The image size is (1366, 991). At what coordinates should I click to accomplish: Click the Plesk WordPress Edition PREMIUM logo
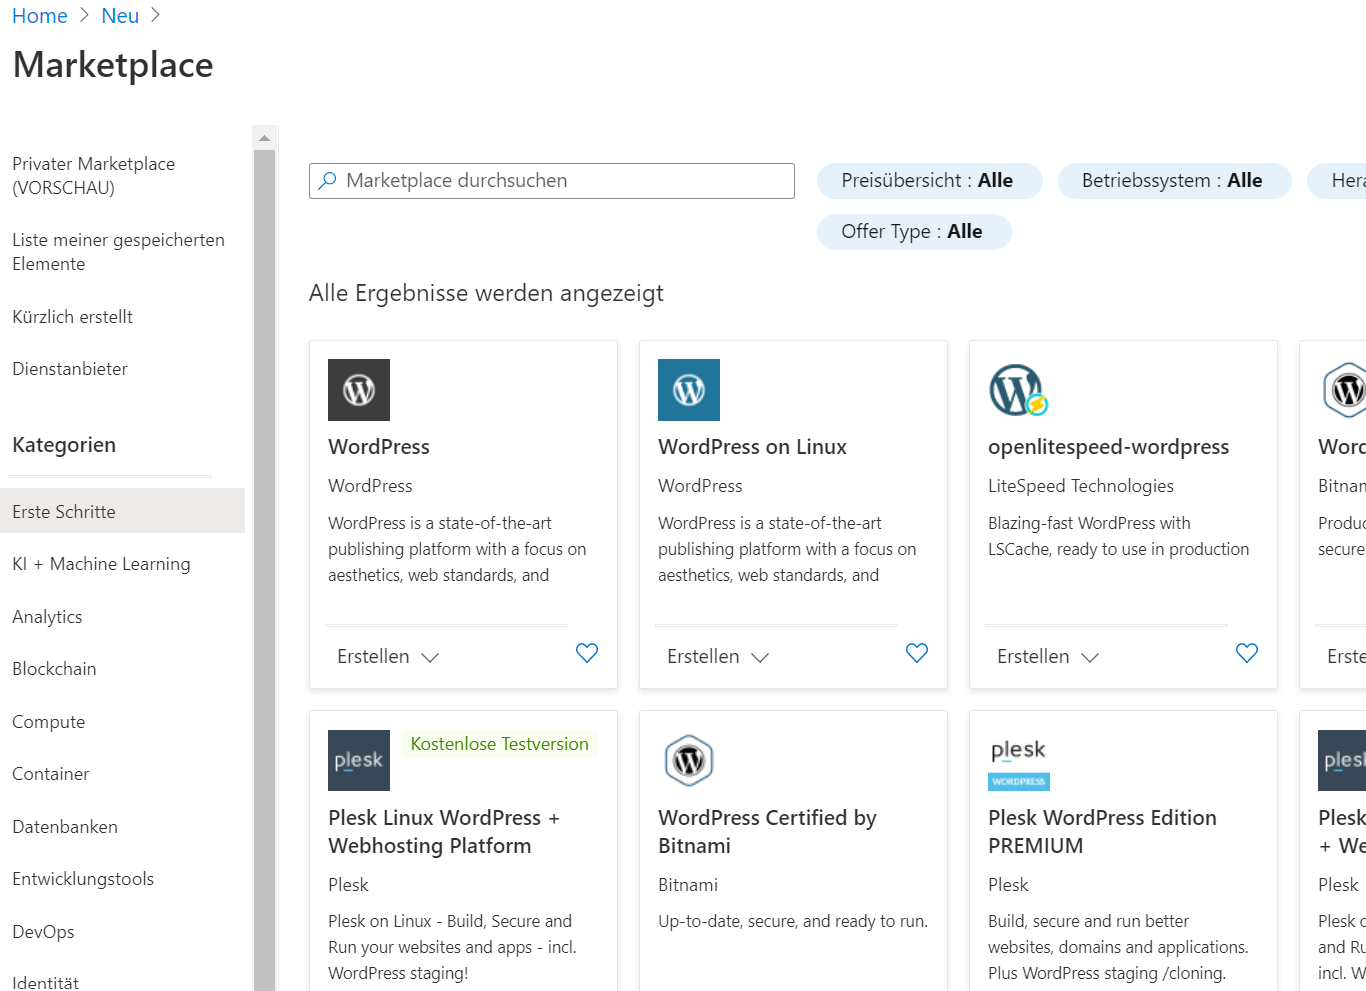(x=1019, y=764)
